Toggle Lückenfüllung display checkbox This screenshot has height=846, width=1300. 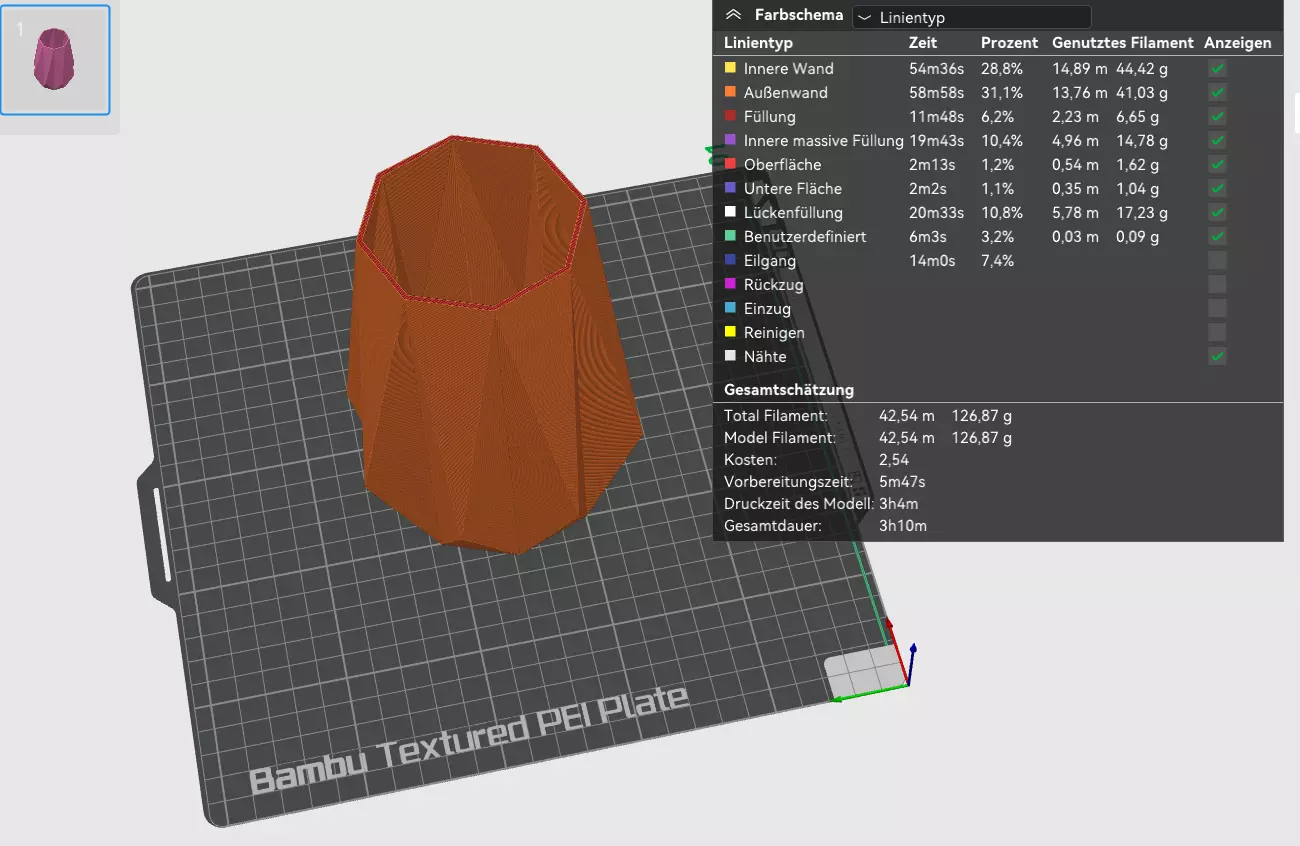[1217, 213]
